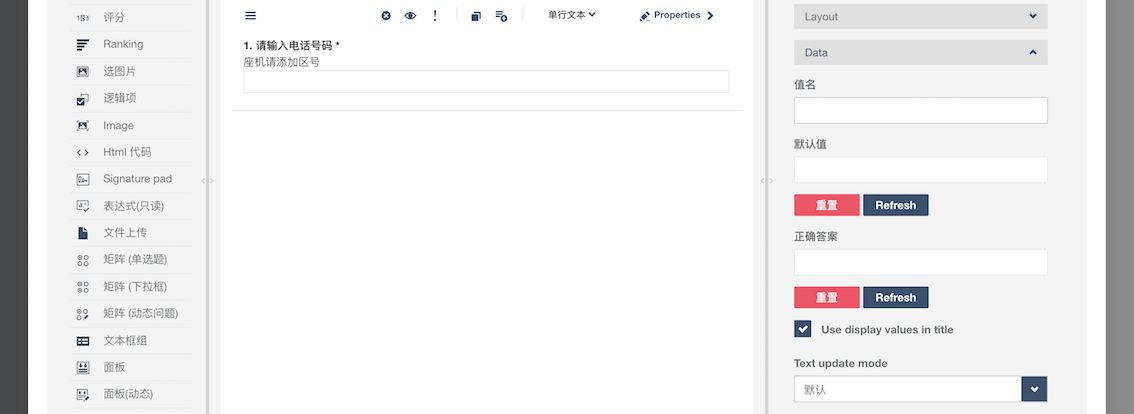Image resolution: width=1134 pixels, height=414 pixels.
Task: Expand the Layout property section
Action: (x=921, y=17)
